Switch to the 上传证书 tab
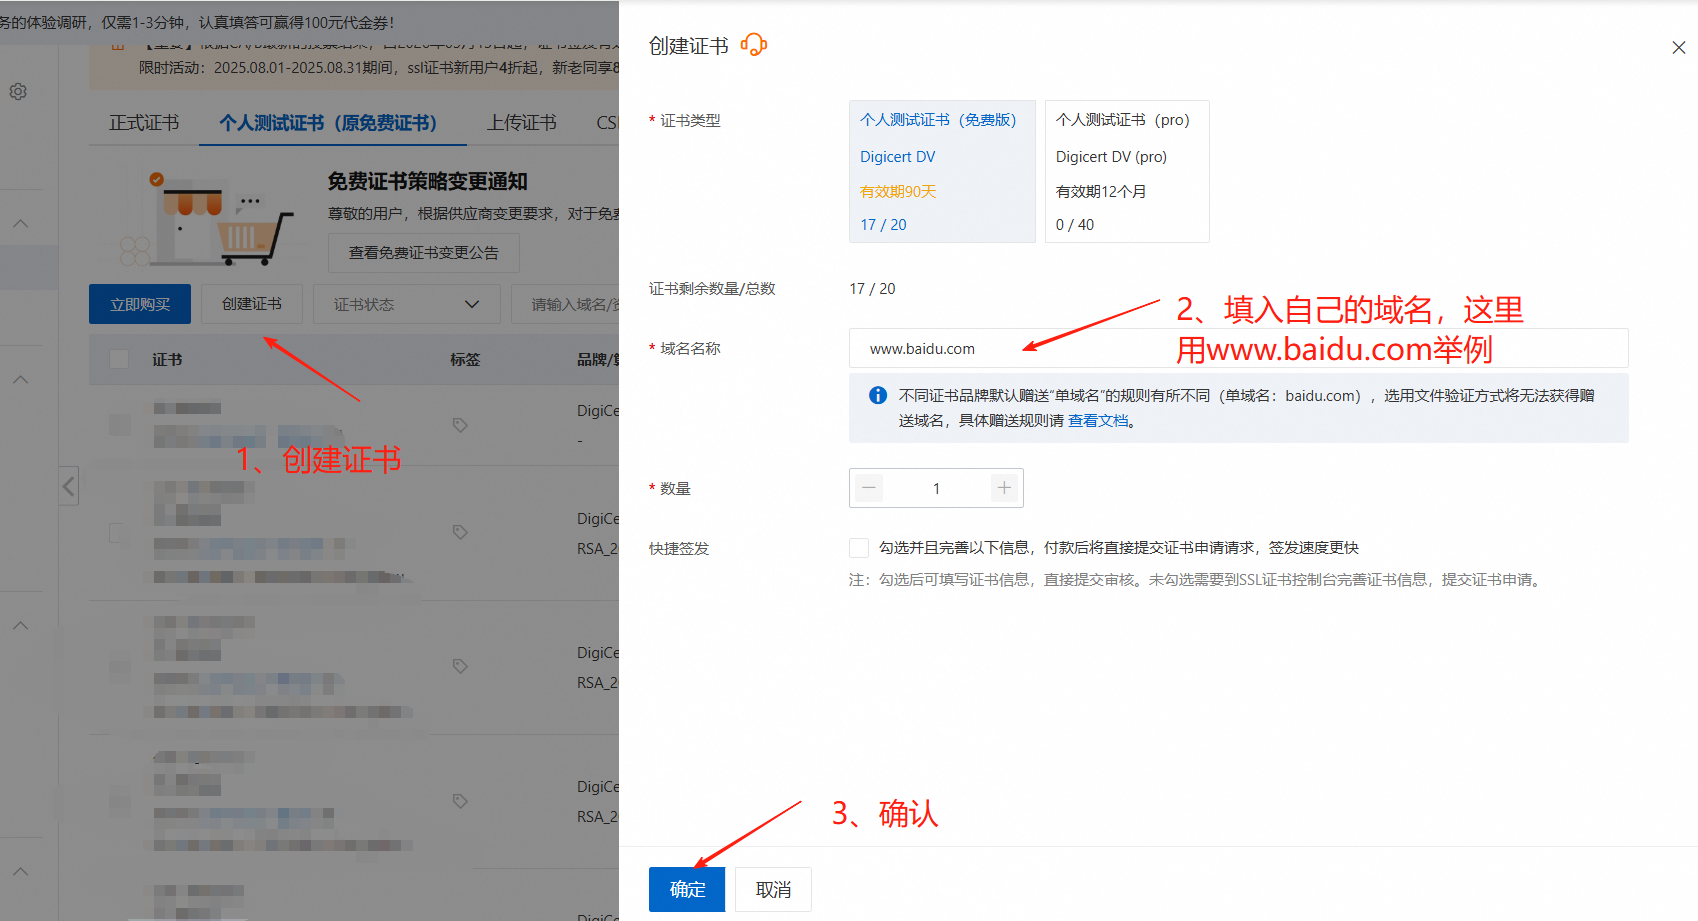The height and width of the screenshot is (921, 1698). pyautogui.click(x=522, y=123)
